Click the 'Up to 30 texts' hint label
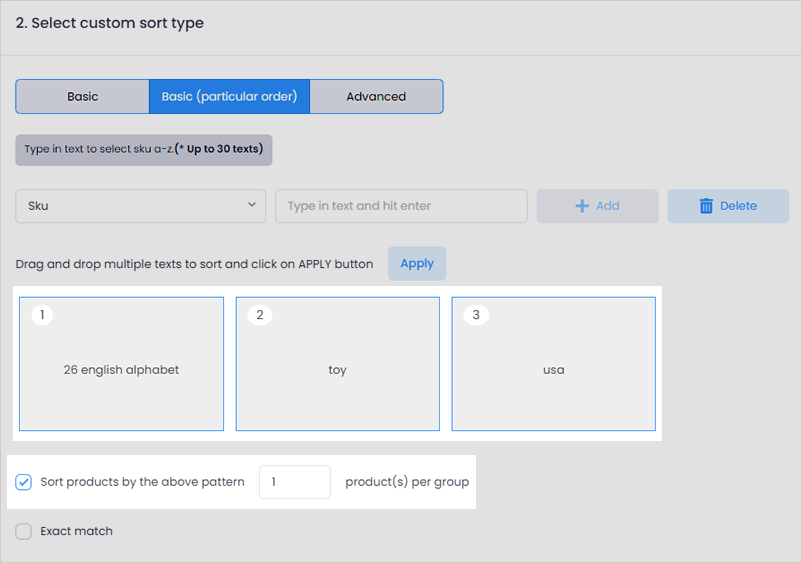The width and height of the screenshot is (802, 563). click(x=144, y=149)
